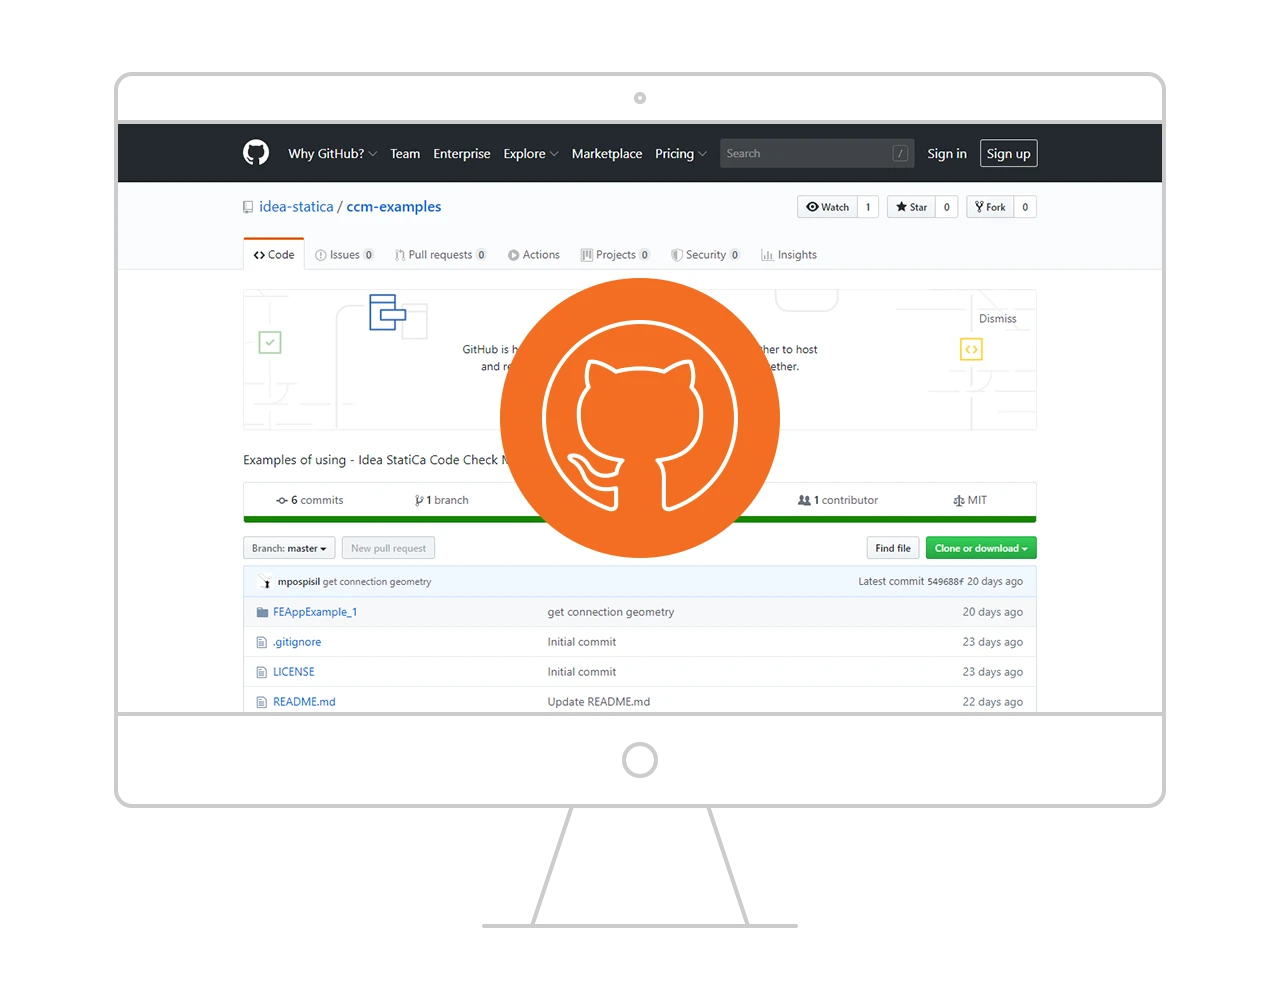Open the mpospisil avatar icon
Viewport: 1280px width, 1000px height.
[264, 581]
